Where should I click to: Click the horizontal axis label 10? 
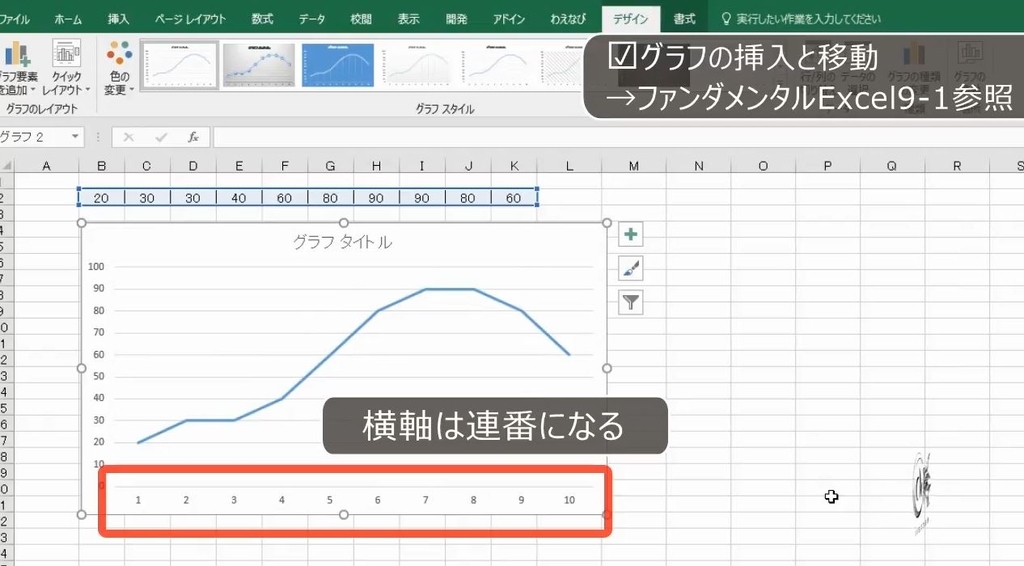(x=569, y=500)
